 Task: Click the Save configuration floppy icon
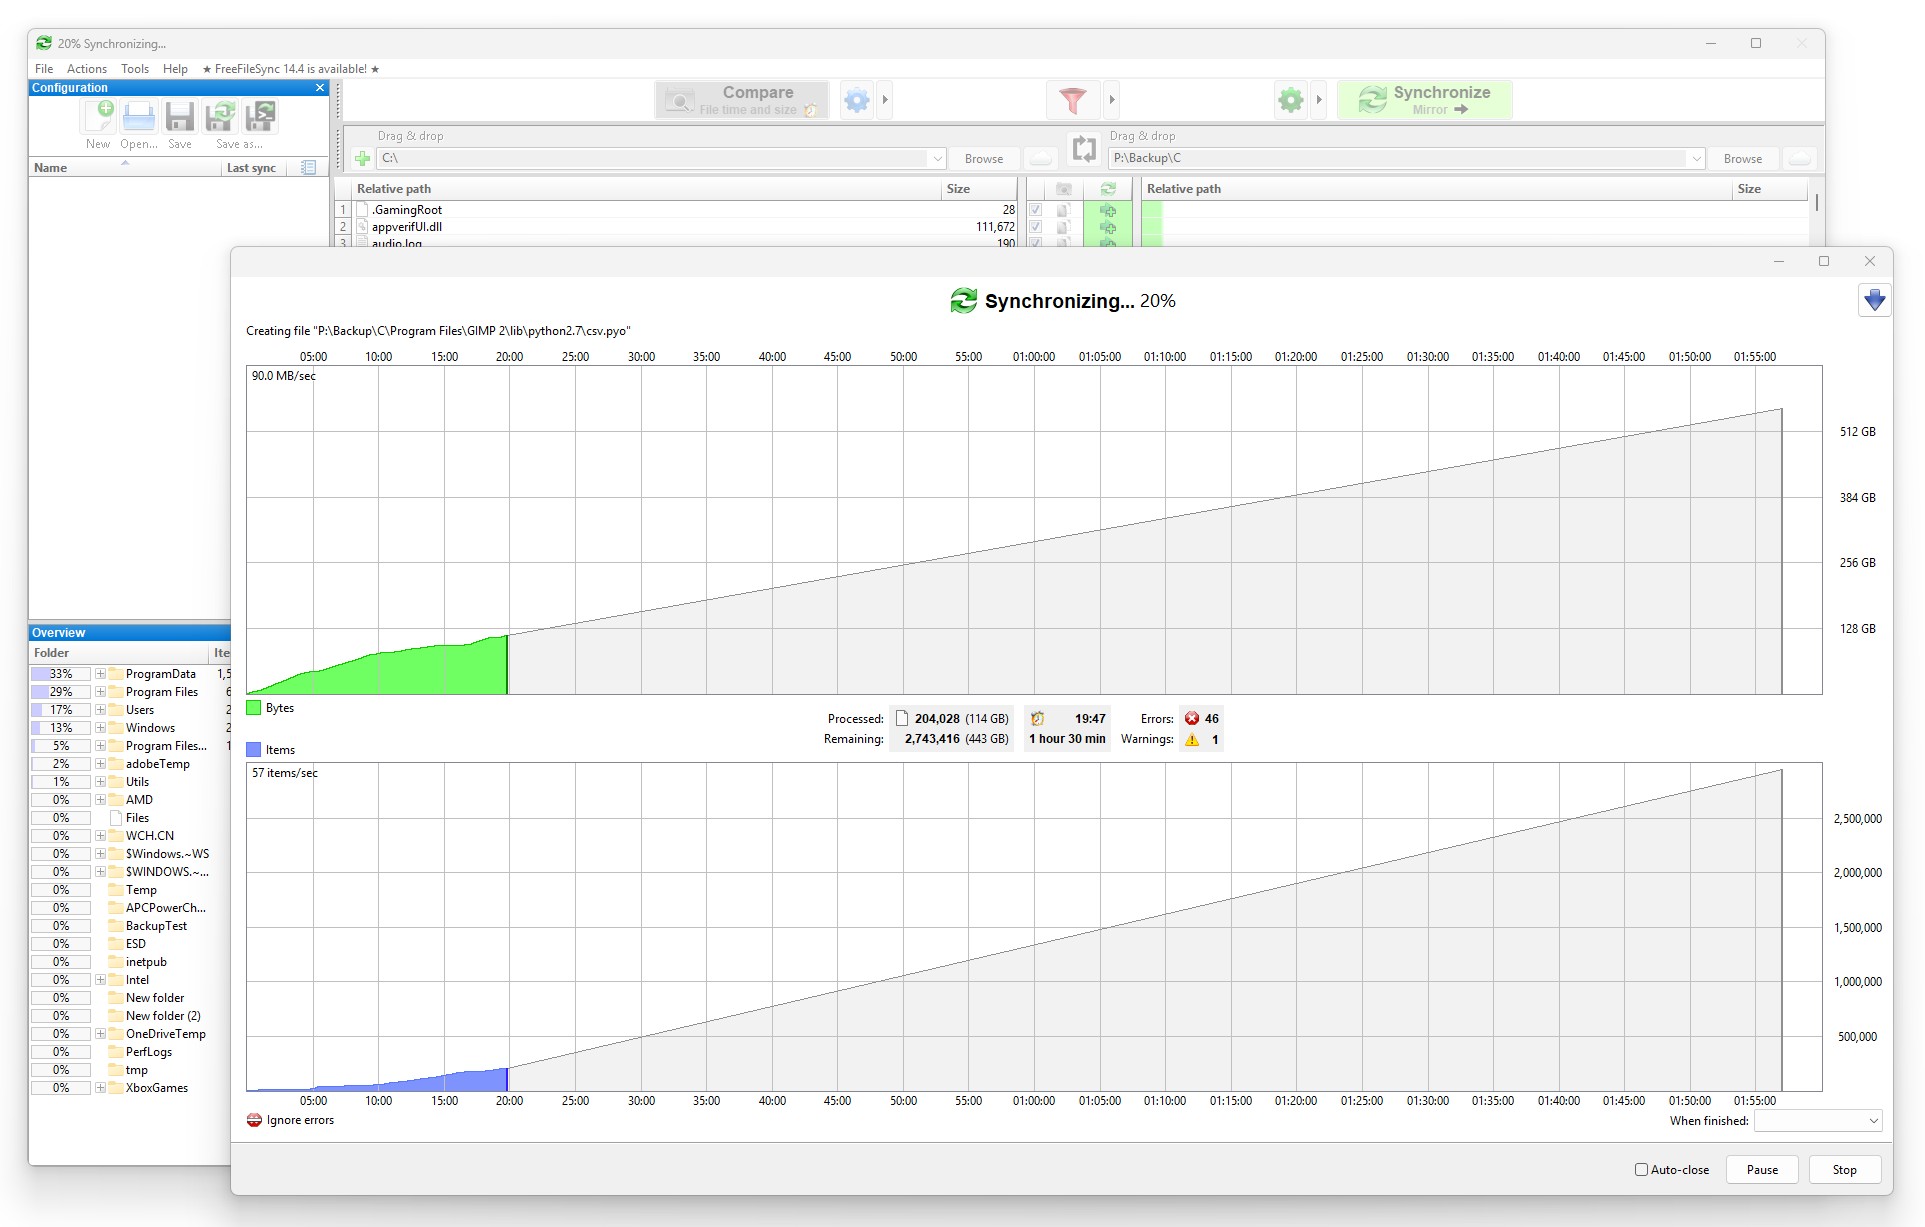click(180, 117)
